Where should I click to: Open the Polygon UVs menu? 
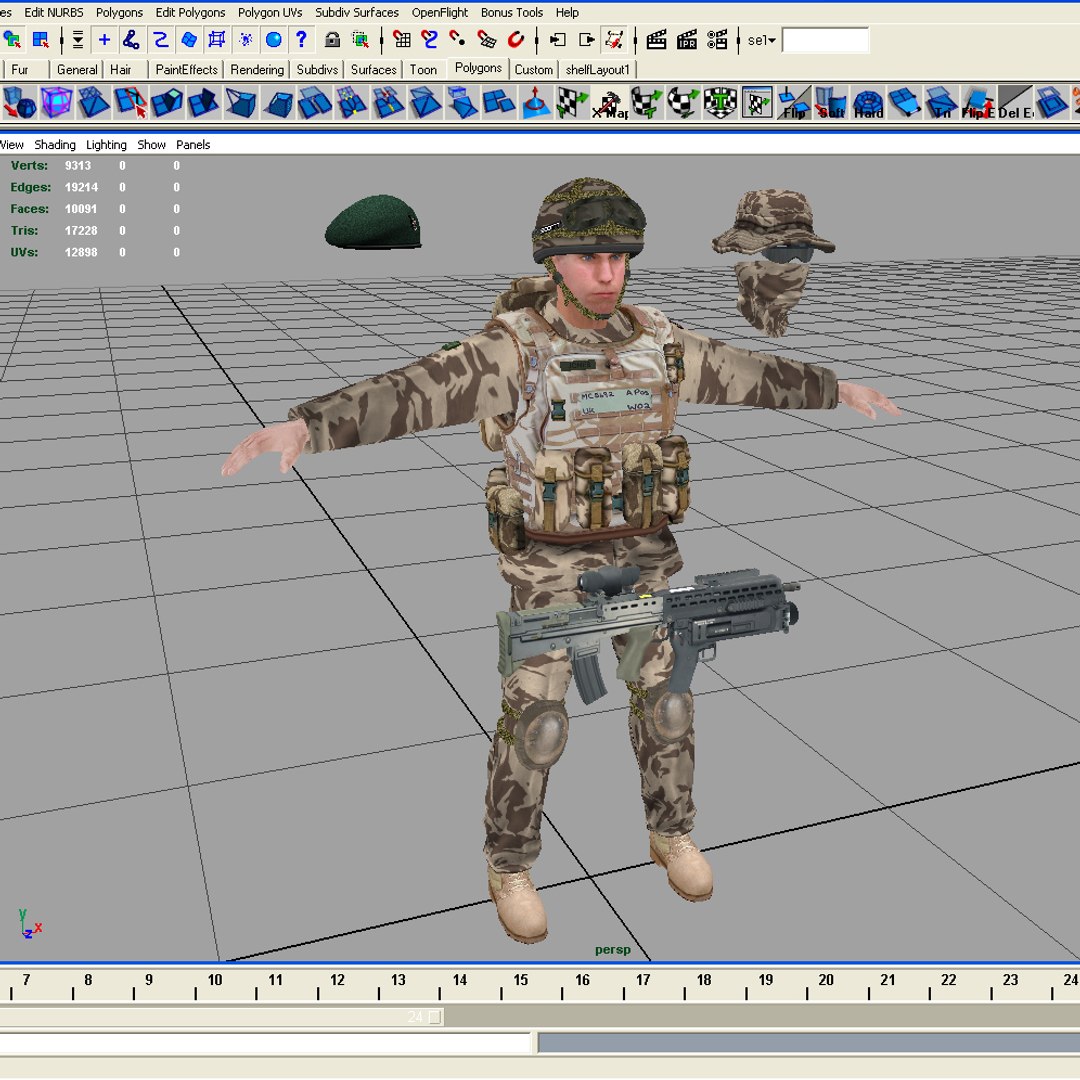tap(270, 12)
